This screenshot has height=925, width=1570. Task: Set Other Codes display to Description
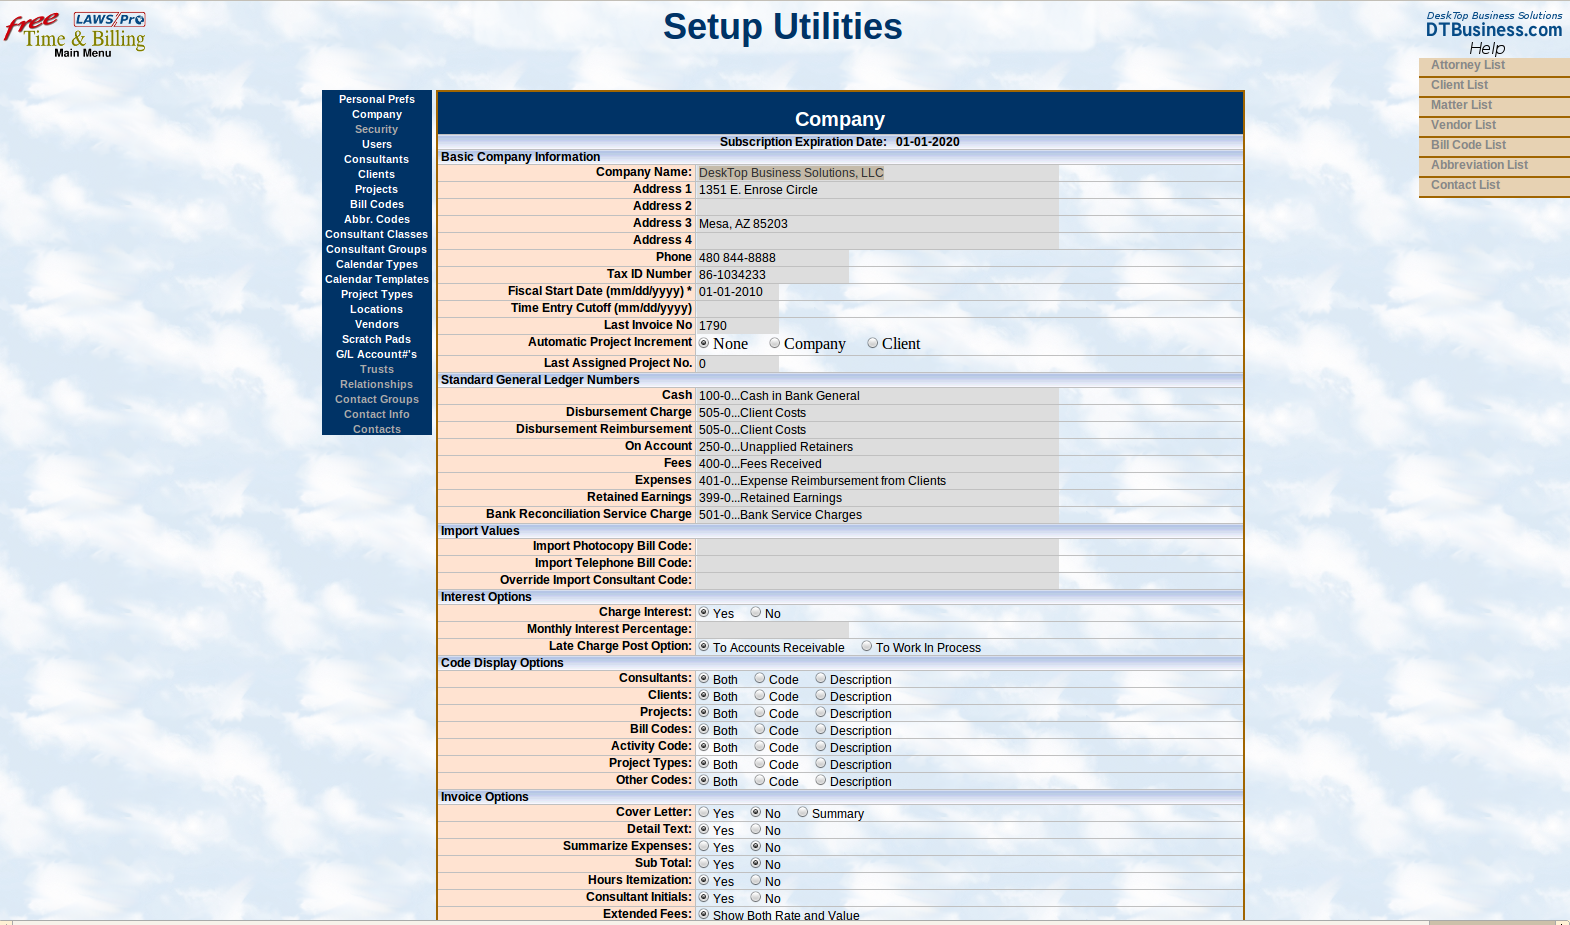point(821,780)
